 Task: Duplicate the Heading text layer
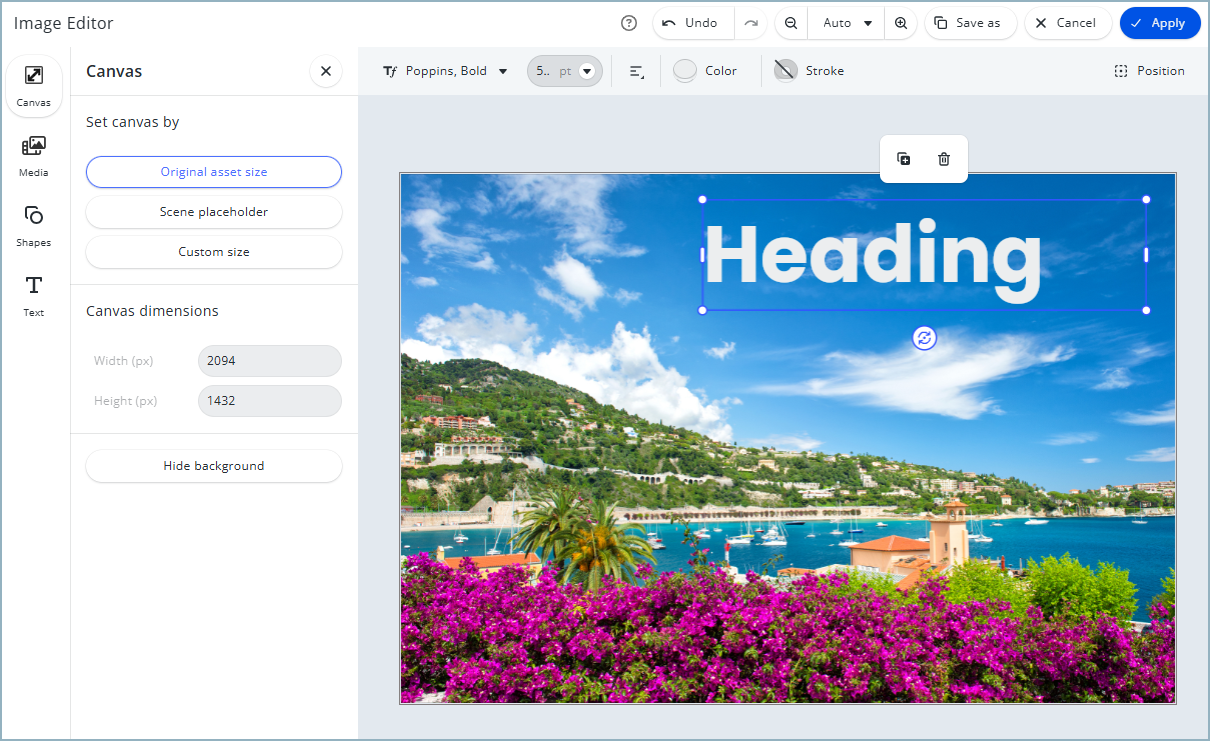click(904, 158)
